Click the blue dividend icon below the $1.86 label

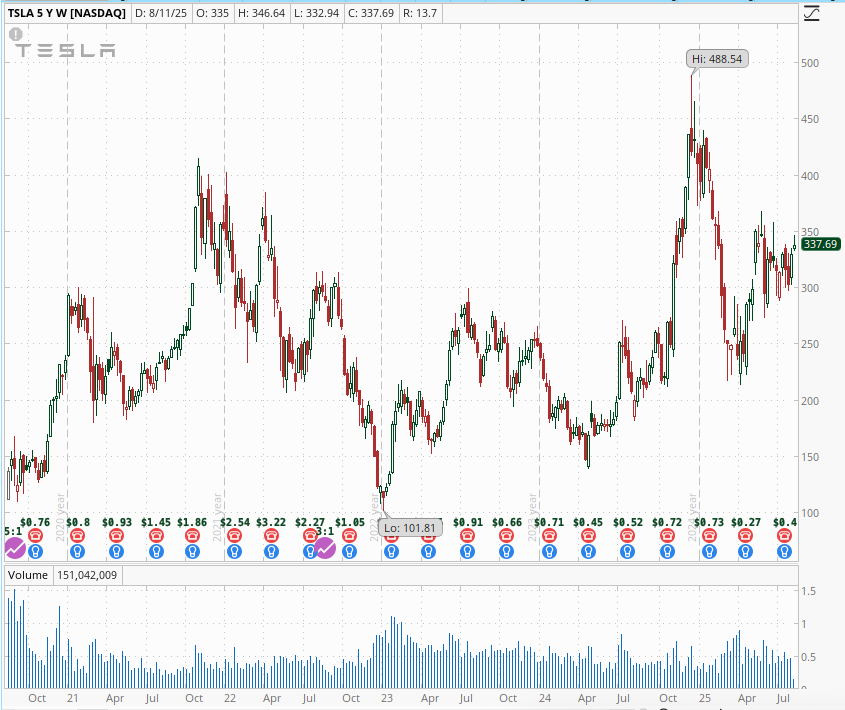(194, 551)
